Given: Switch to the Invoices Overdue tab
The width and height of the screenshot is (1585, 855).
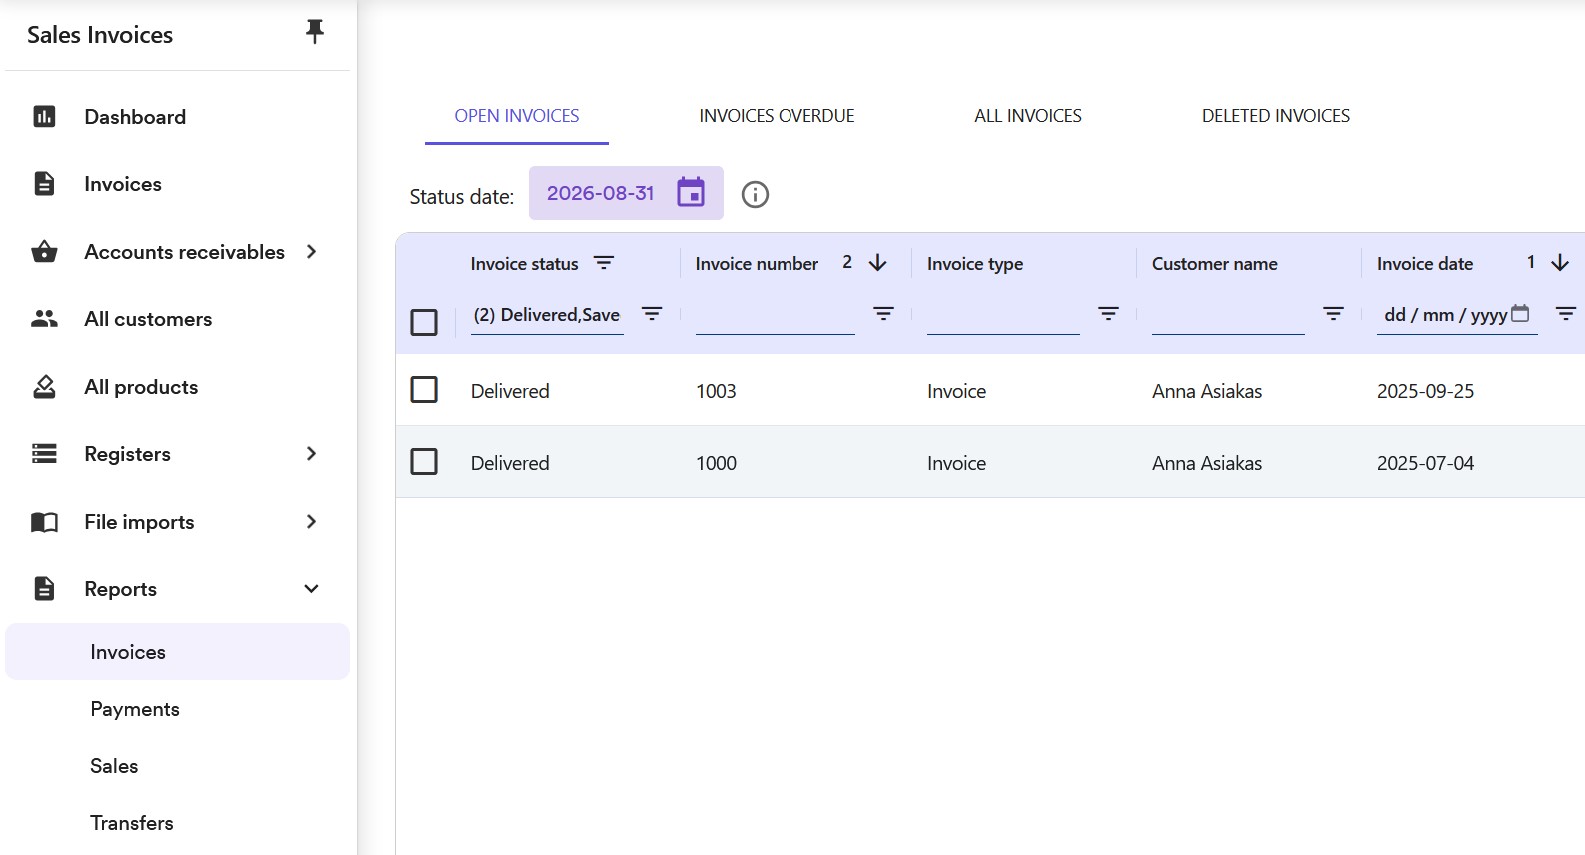Looking at the screenshot, I should coord(777,116).
